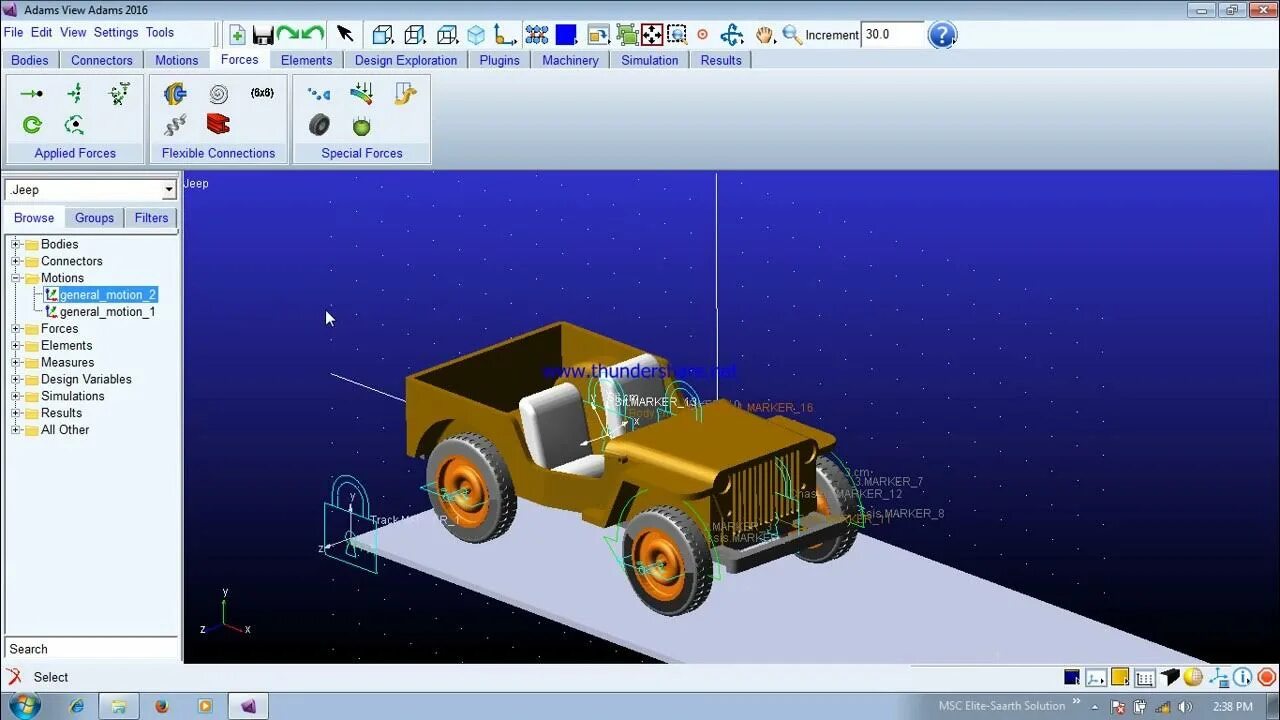Toggle shaded rendering sphere icon
This screenshot has height=720, width=1280.
tap(1193, 677)
